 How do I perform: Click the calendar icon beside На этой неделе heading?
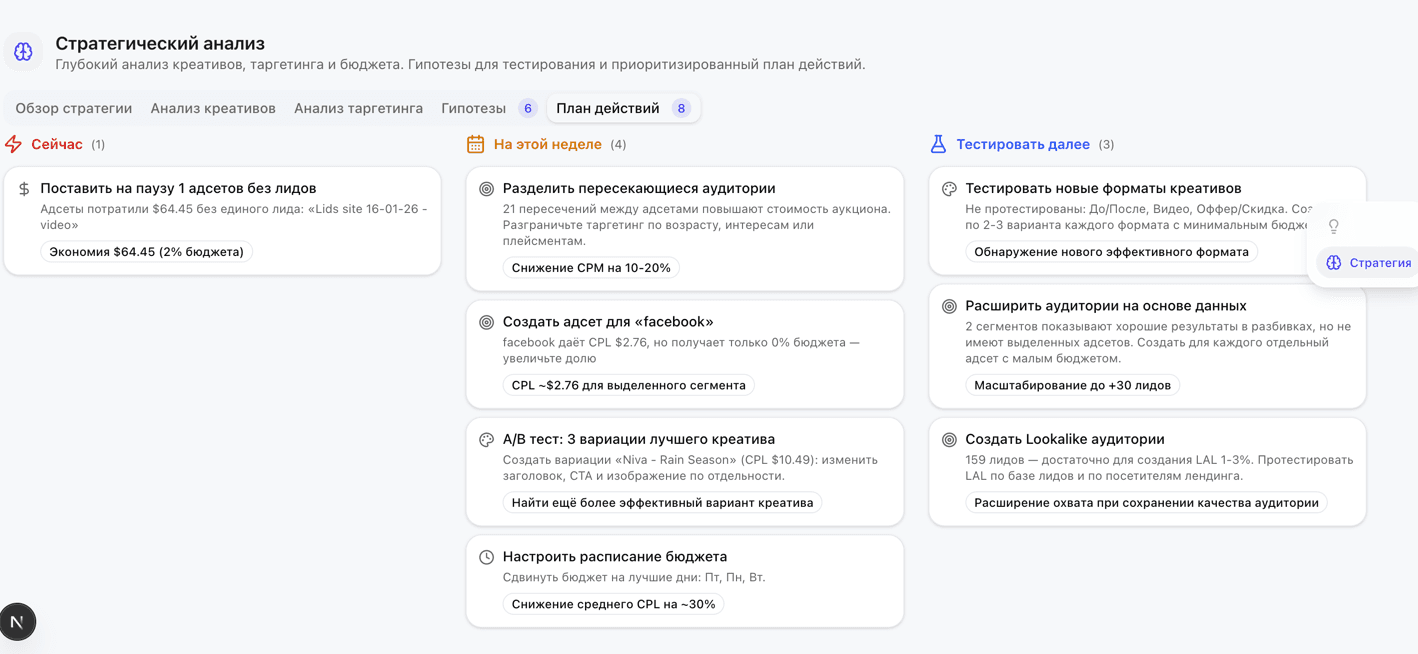[473, 144]
